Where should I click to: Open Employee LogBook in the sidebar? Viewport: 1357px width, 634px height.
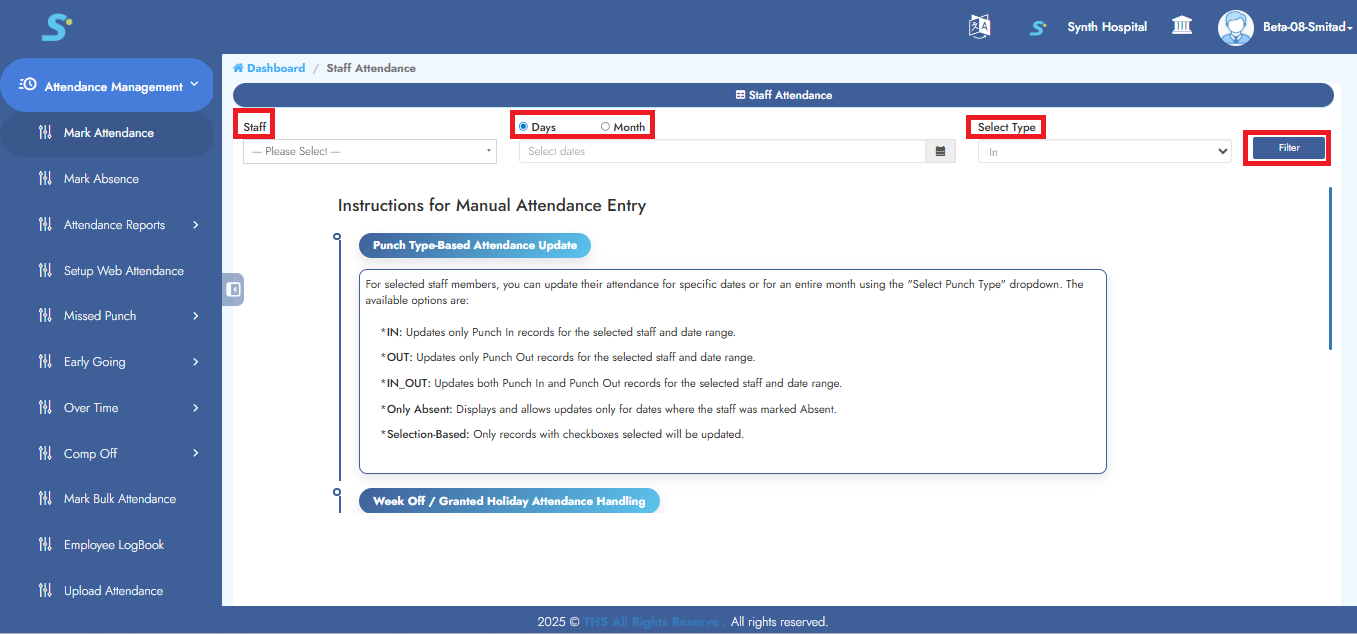pyautogui.click(x=113, y=545)
